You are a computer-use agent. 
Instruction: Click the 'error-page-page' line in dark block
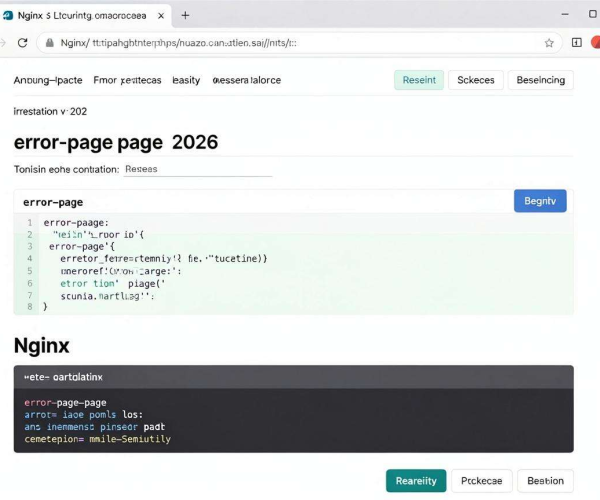(65, 403)
